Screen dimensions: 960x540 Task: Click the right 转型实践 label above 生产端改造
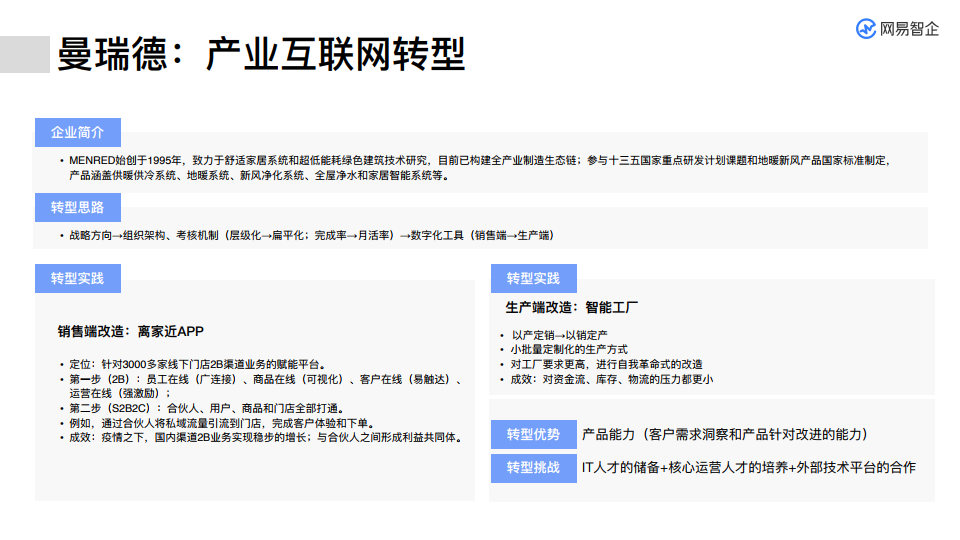[533, 278]
